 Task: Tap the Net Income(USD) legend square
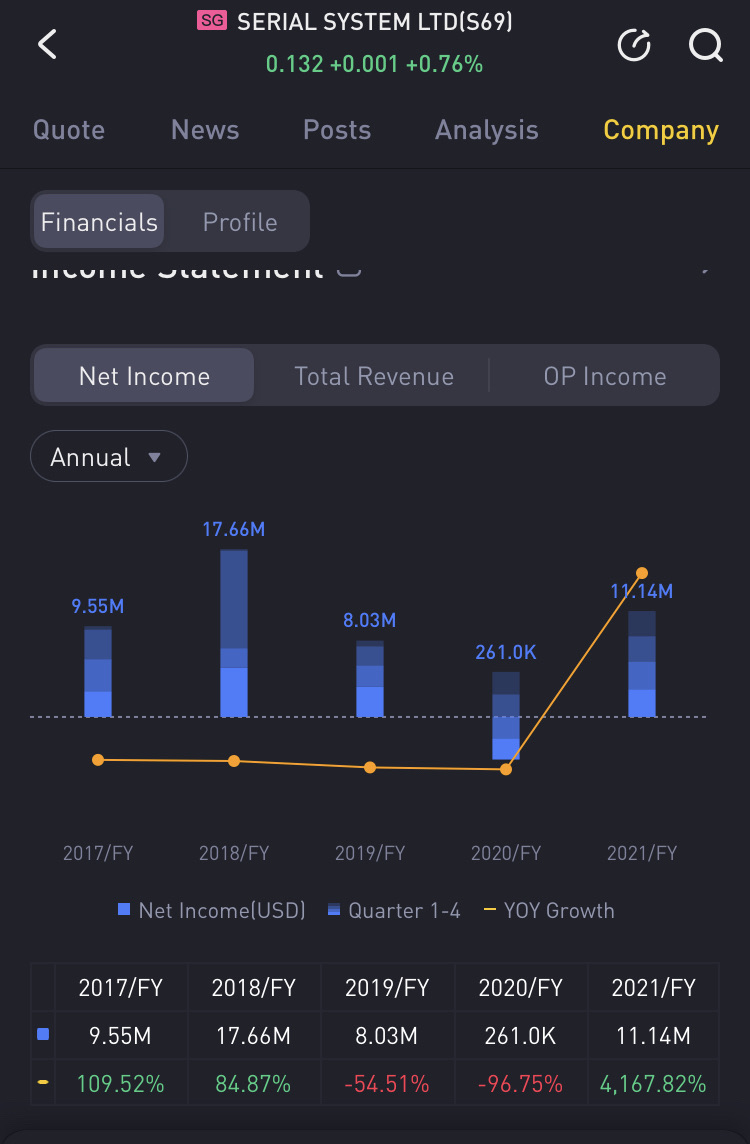pyautogui.click(x=124, y=910)
